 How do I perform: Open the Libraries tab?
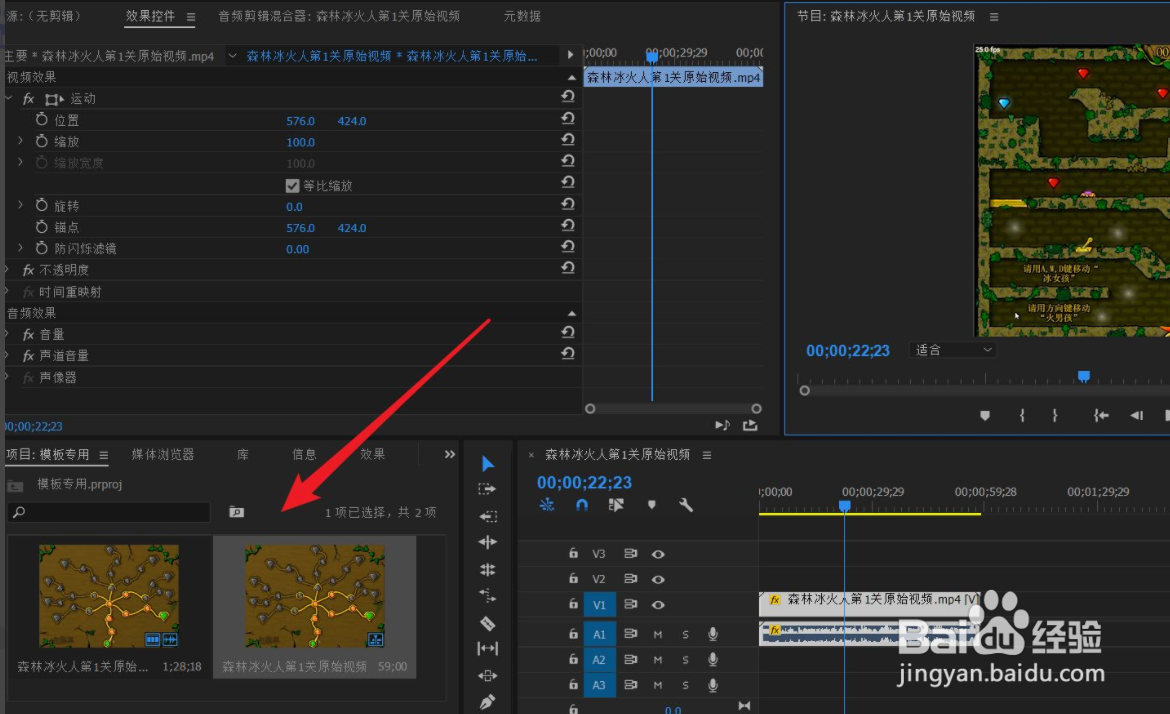243,454
